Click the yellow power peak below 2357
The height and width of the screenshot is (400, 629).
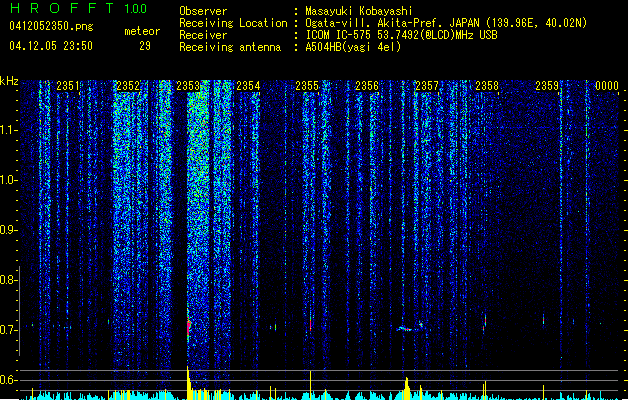point(407,387)
